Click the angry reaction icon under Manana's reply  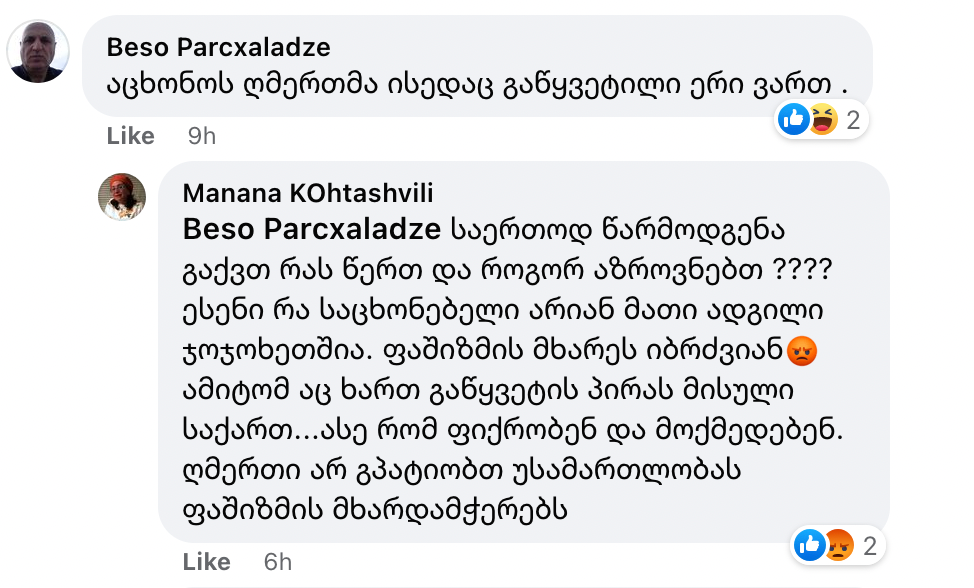tap(837, 546)
